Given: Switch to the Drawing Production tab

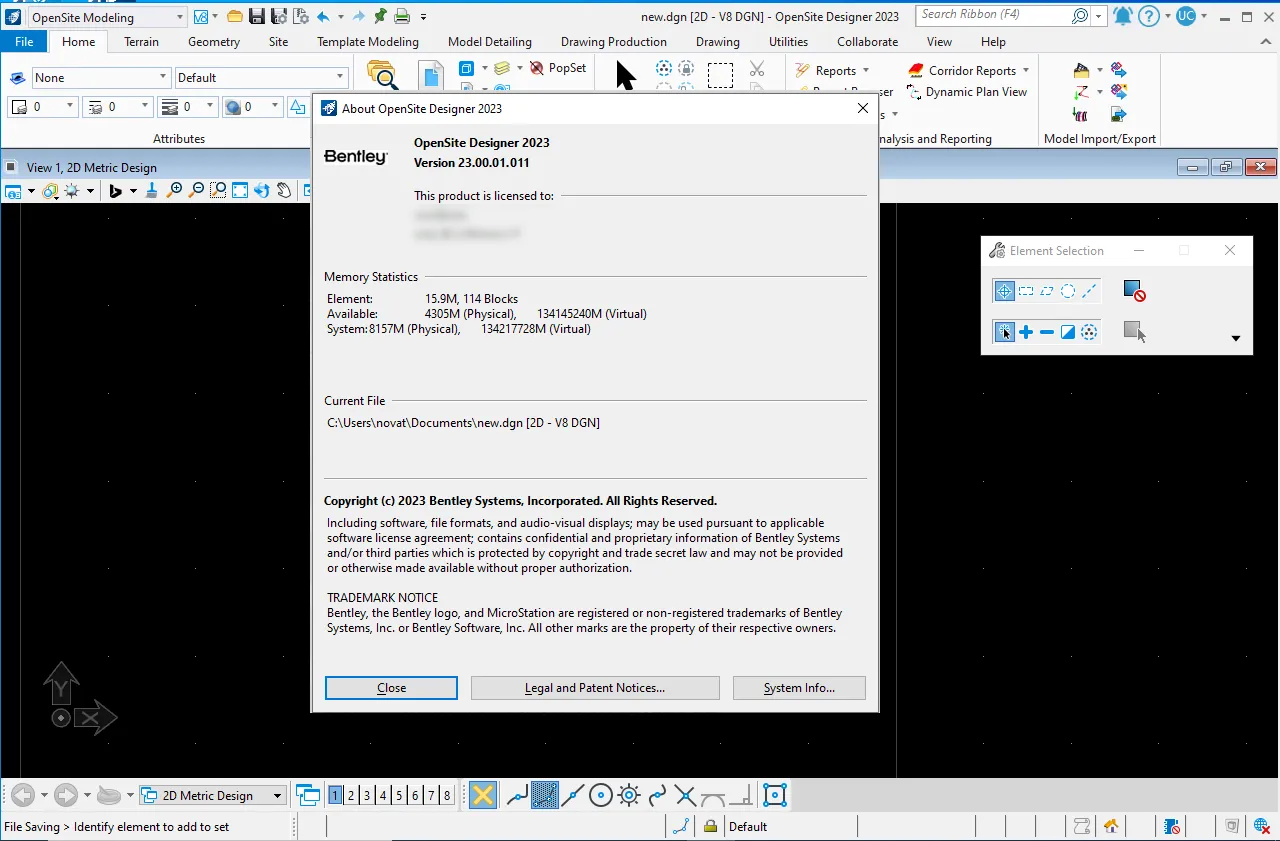Looking at the screenshot, I should pos(614,42).
